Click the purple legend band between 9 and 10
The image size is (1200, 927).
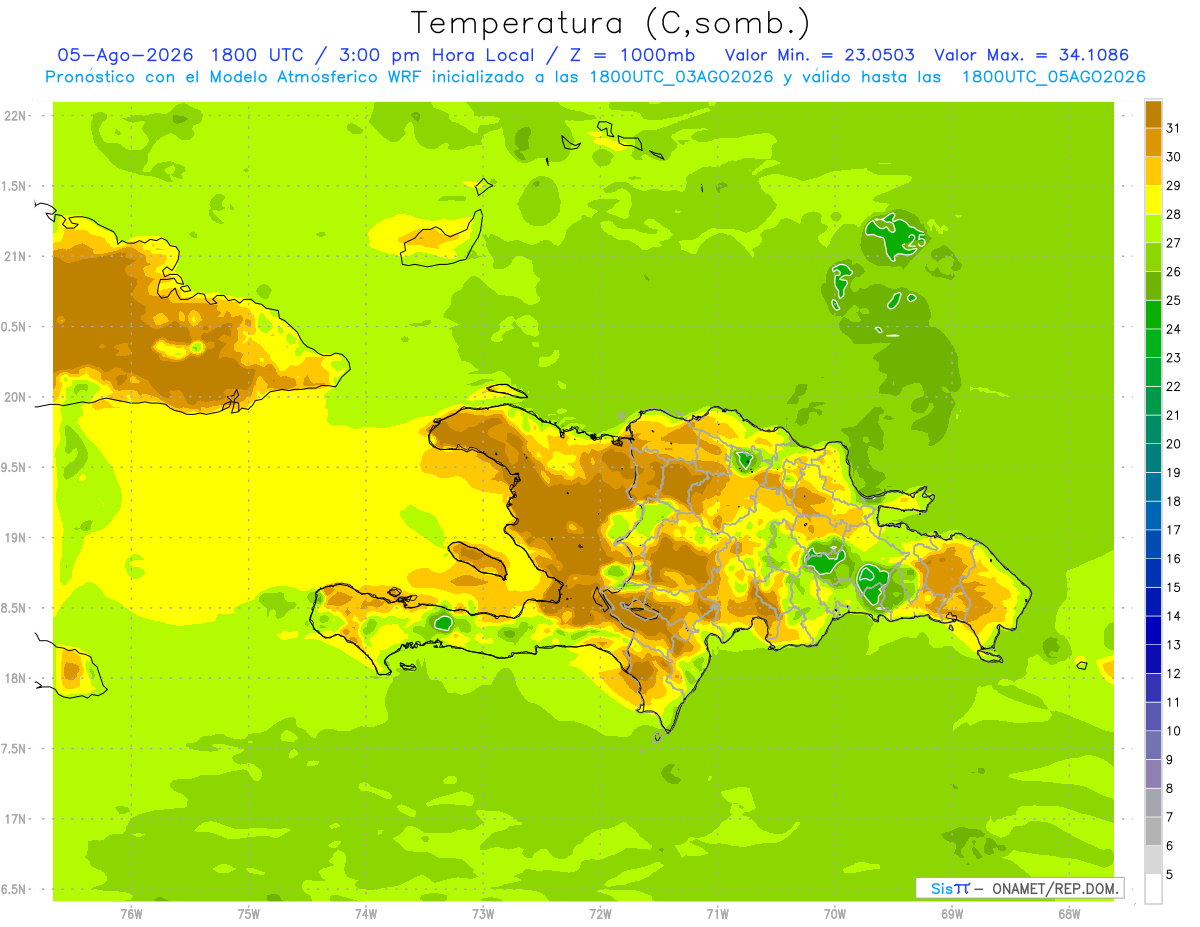tap(1153, 745)
